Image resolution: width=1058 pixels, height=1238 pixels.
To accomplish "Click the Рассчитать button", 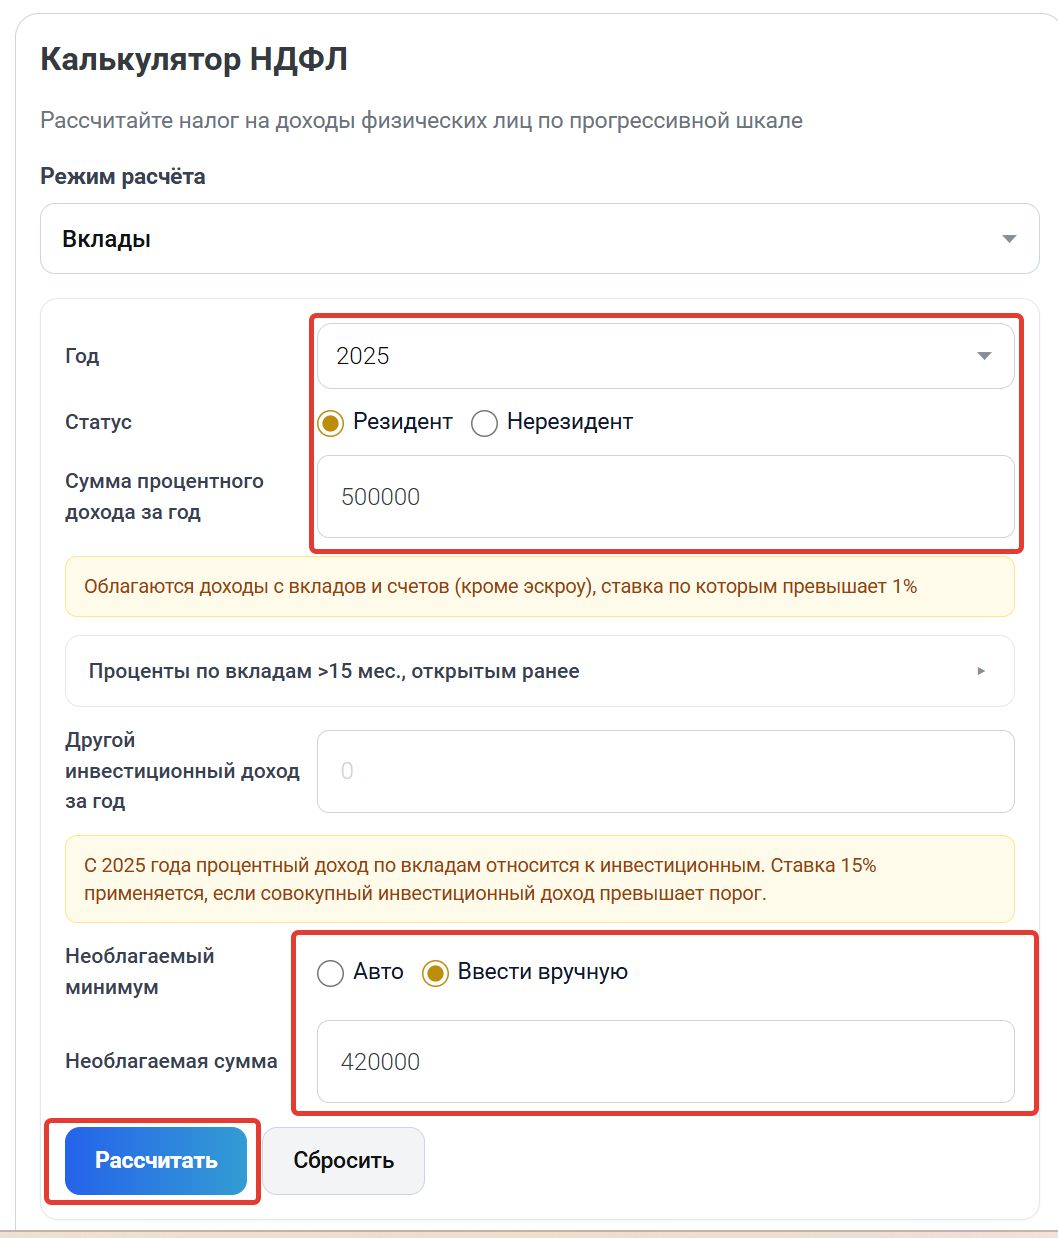I will tap(156, 1161).
